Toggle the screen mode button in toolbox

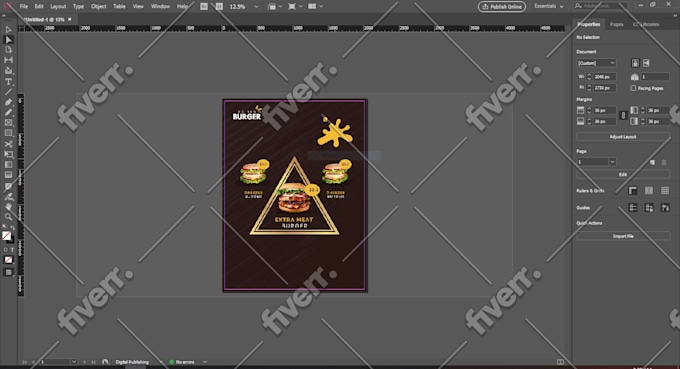pos(8,272)
